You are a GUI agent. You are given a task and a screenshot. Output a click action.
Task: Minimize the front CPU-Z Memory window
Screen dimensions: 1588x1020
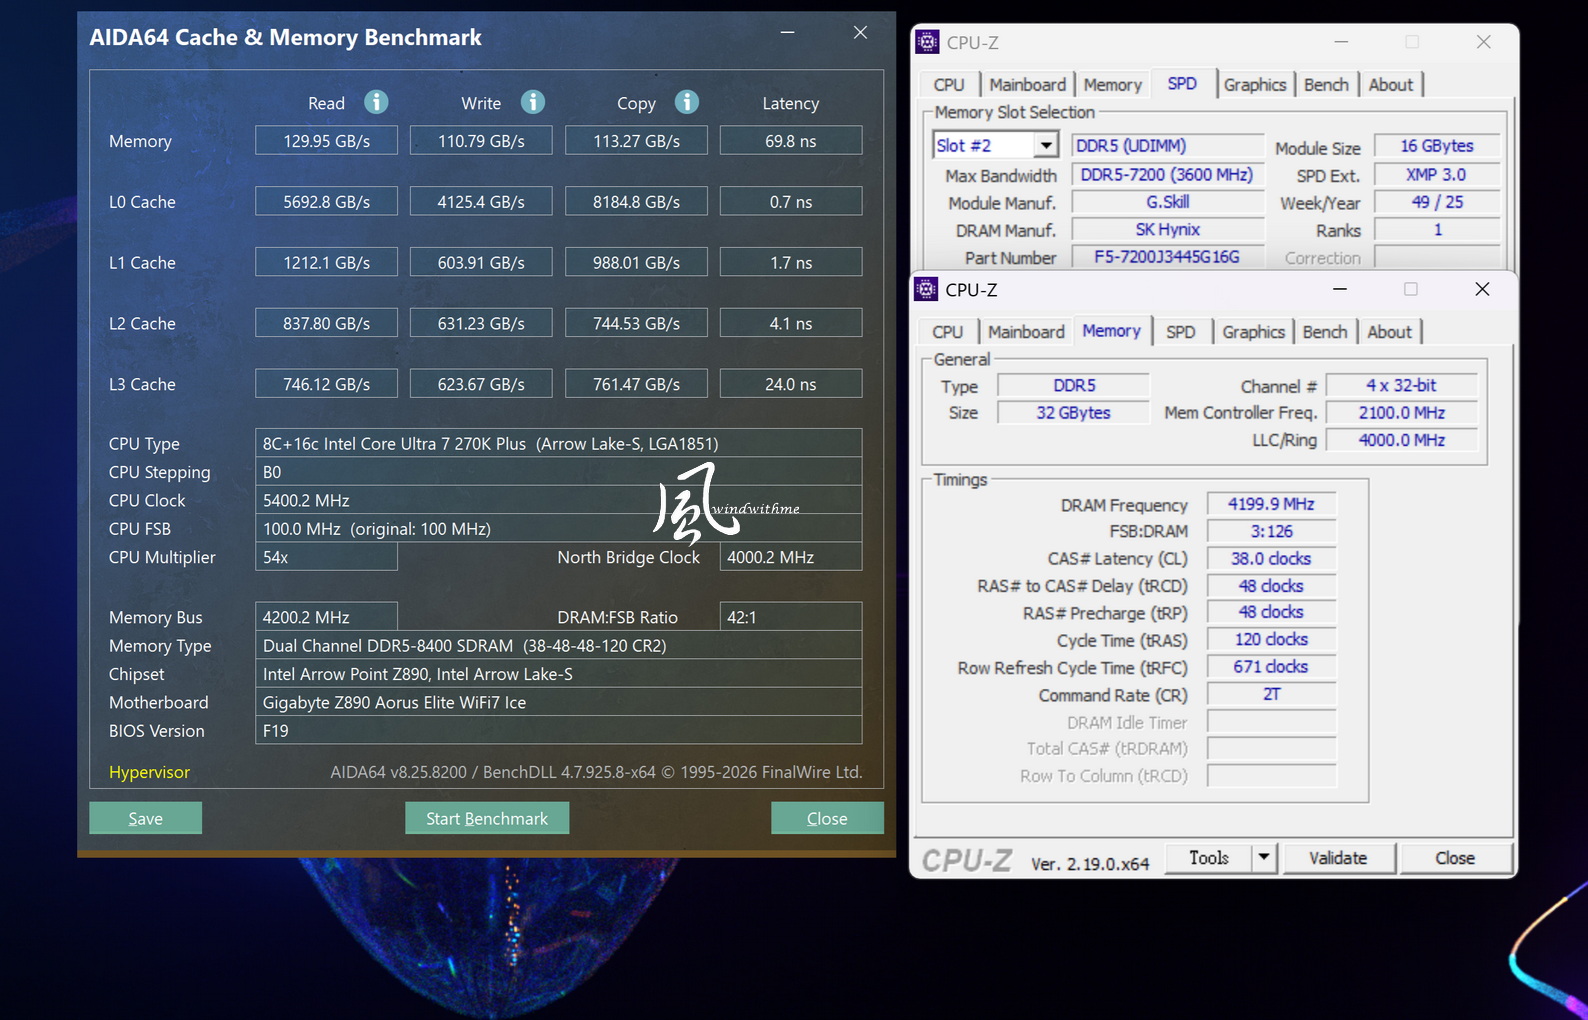pos(1340,289)
